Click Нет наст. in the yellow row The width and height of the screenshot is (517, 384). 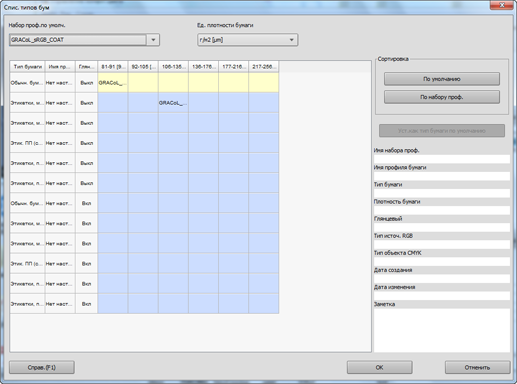click(x=60, y=83)
